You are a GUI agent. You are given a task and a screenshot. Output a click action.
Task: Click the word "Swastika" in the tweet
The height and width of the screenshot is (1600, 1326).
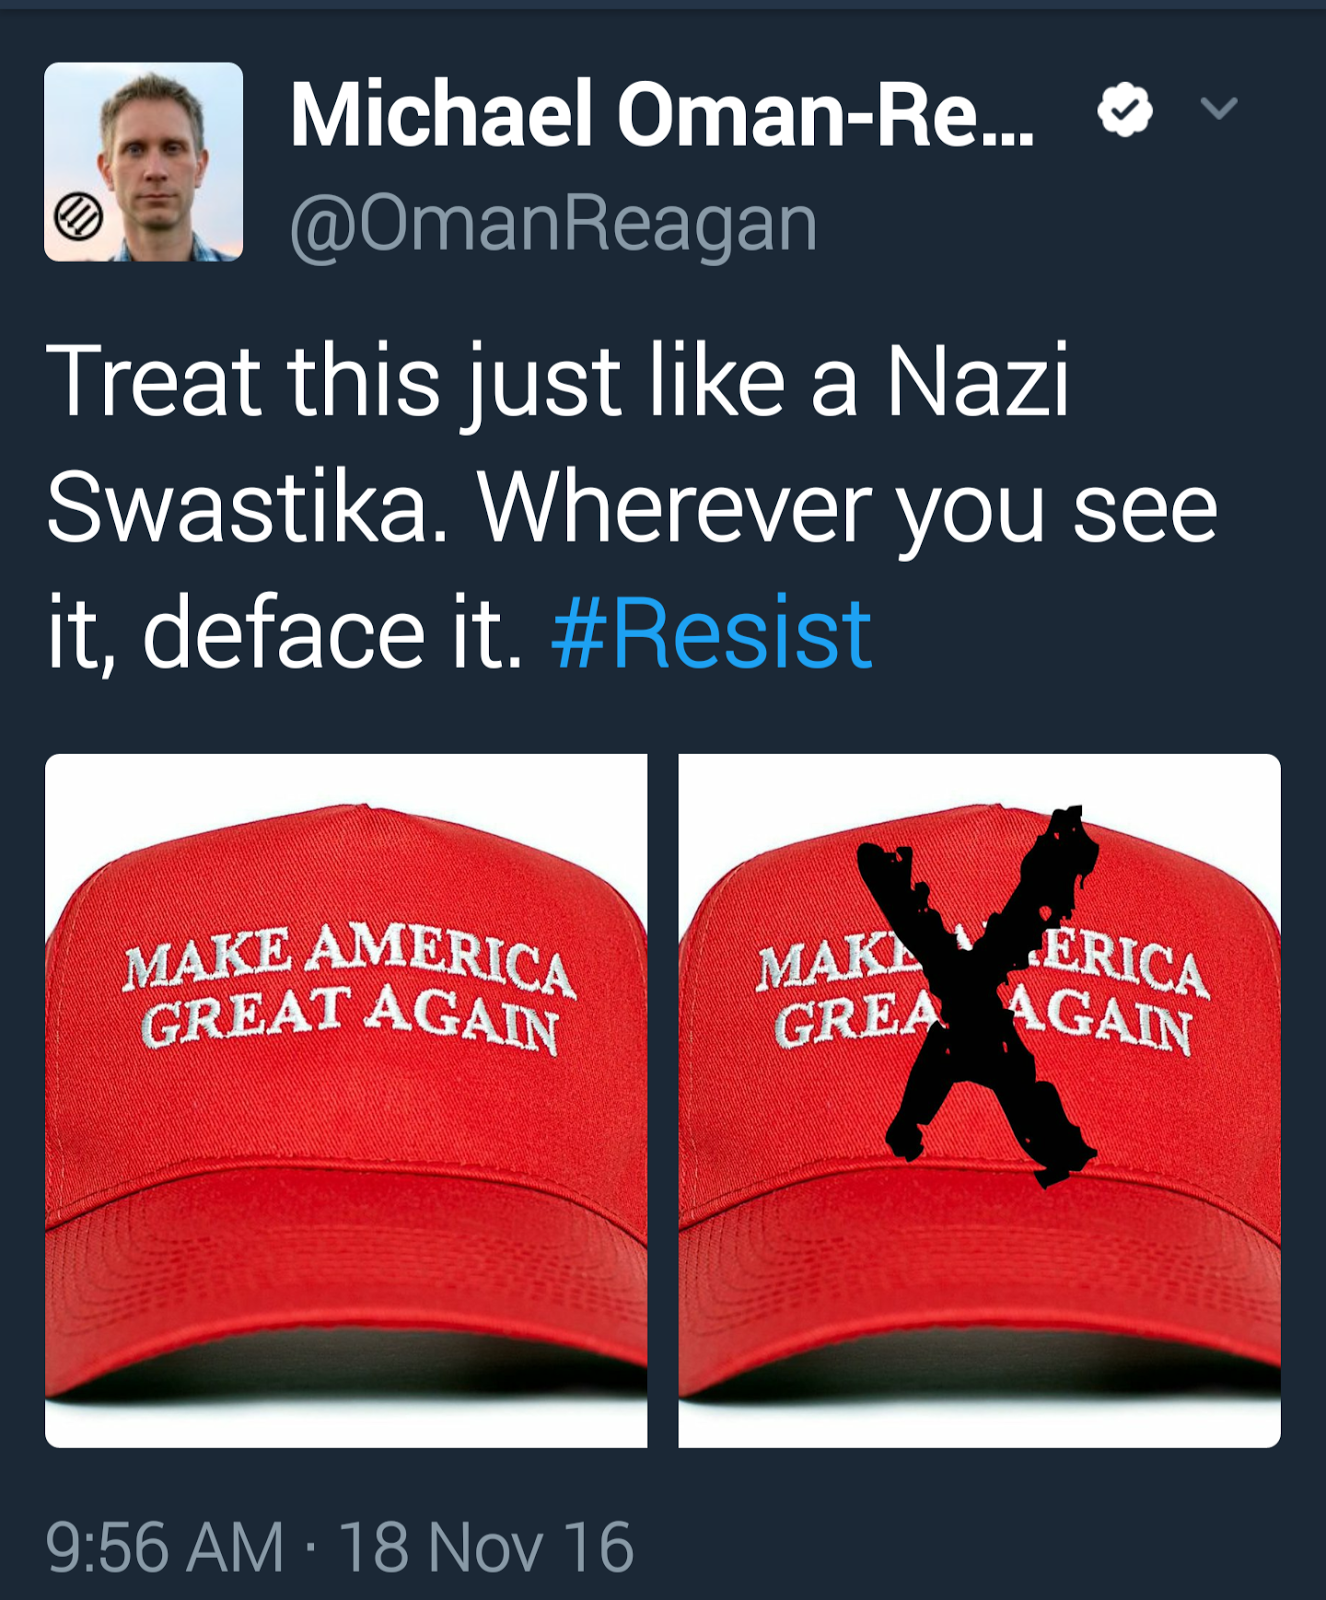(246, 508)
